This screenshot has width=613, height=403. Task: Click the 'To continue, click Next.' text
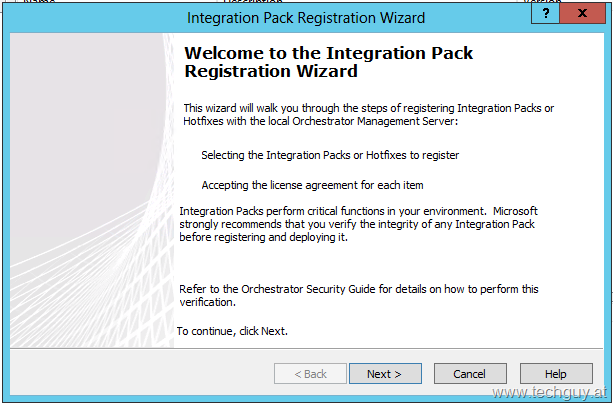232,331
